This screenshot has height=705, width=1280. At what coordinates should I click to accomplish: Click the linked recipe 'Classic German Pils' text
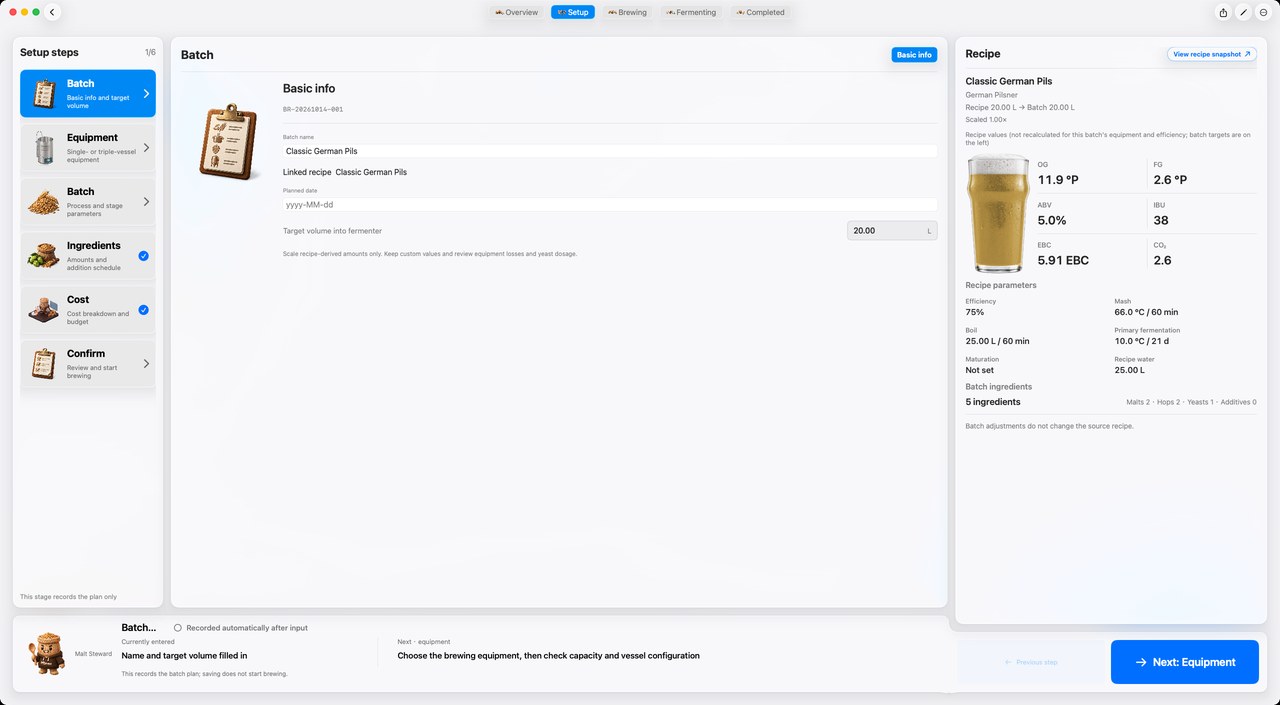pos(371,172)
